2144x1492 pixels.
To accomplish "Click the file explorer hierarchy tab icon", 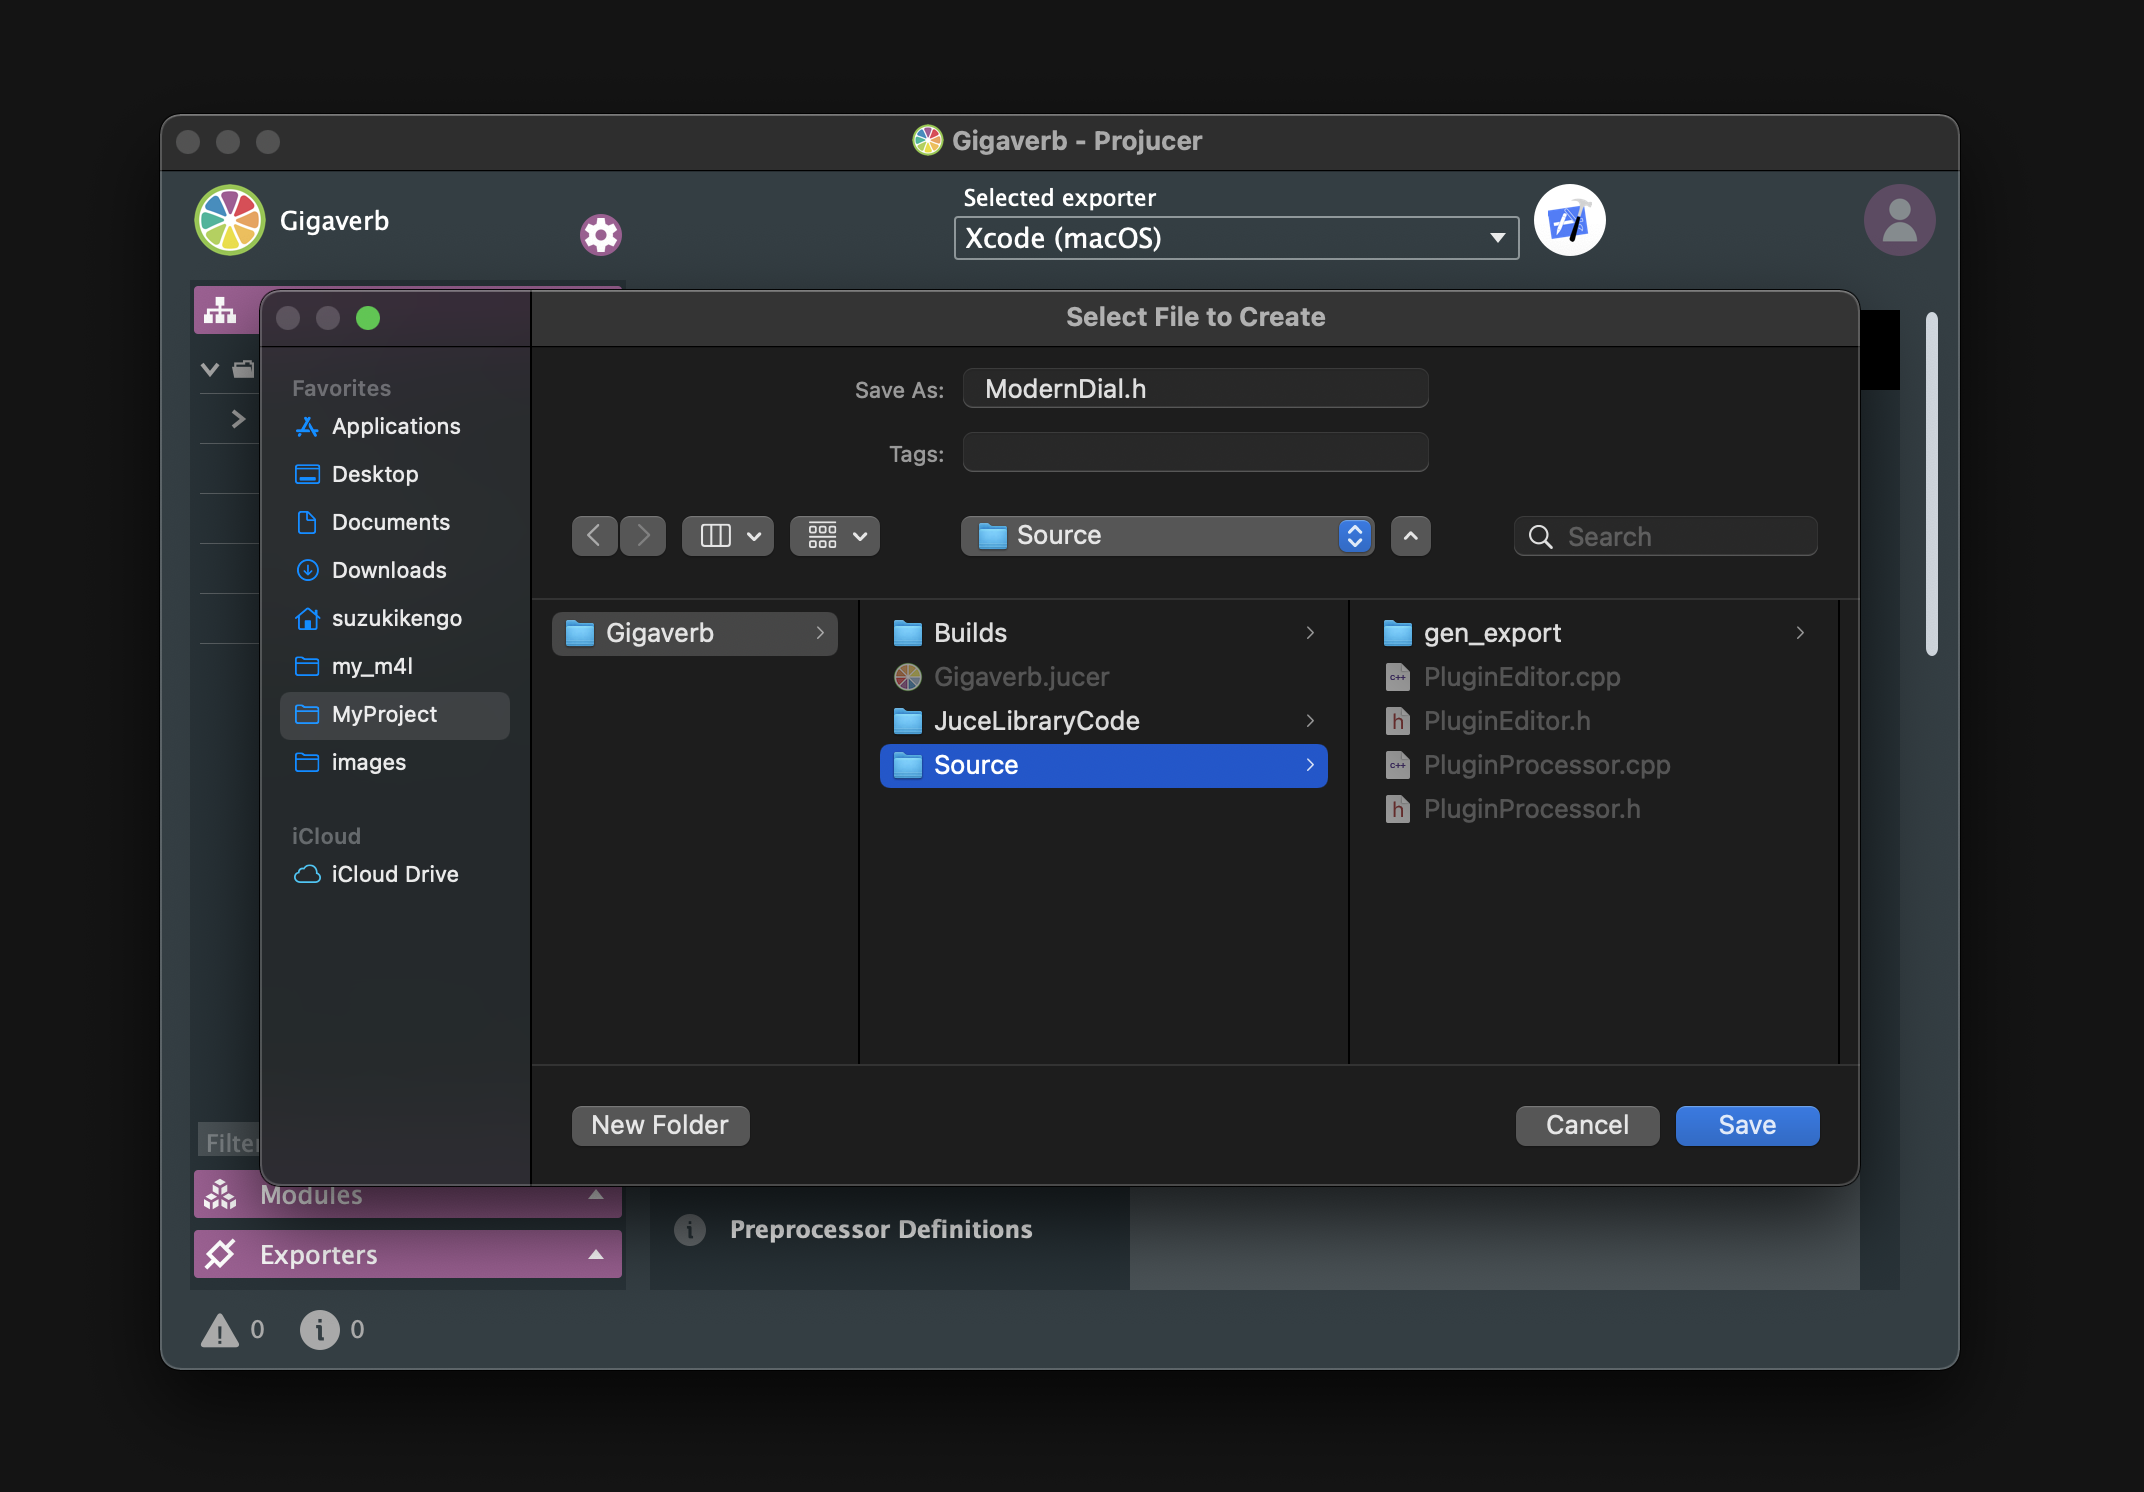I will (220, 312).
